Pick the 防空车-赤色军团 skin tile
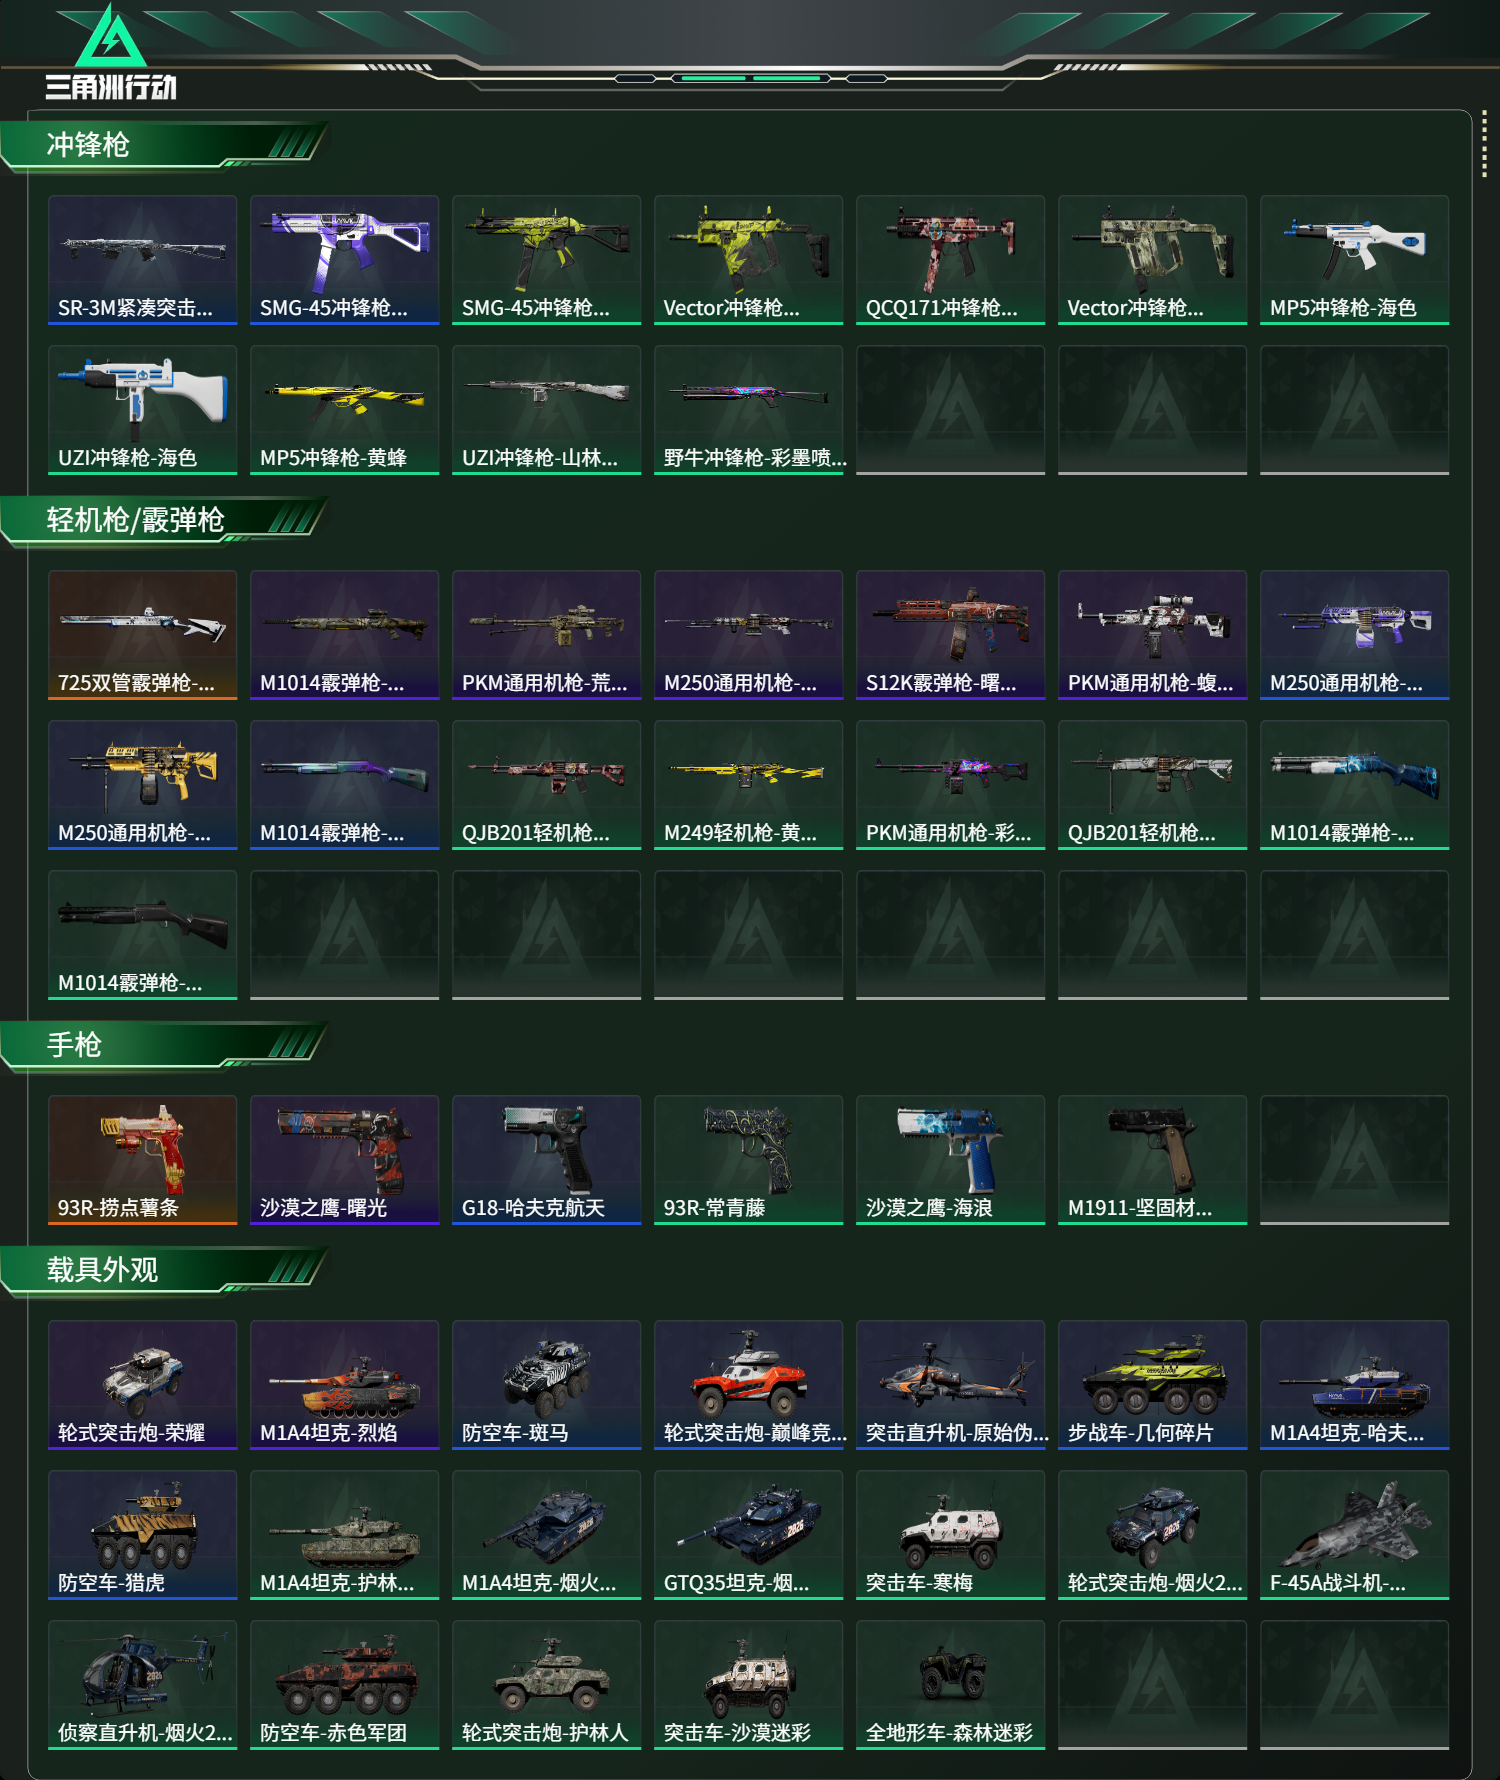Viewport: 1500px width, 1780px height. pyautogui.click(x=344, y=1685)
